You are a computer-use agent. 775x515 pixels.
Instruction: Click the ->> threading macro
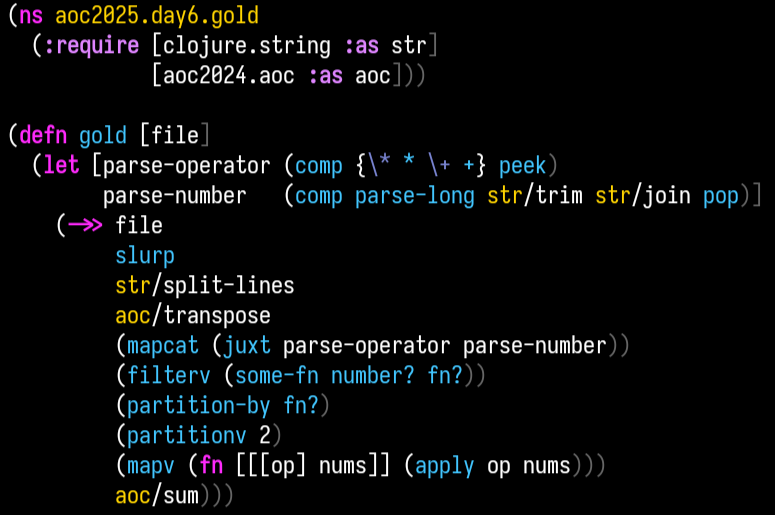[x=85, y=225]
